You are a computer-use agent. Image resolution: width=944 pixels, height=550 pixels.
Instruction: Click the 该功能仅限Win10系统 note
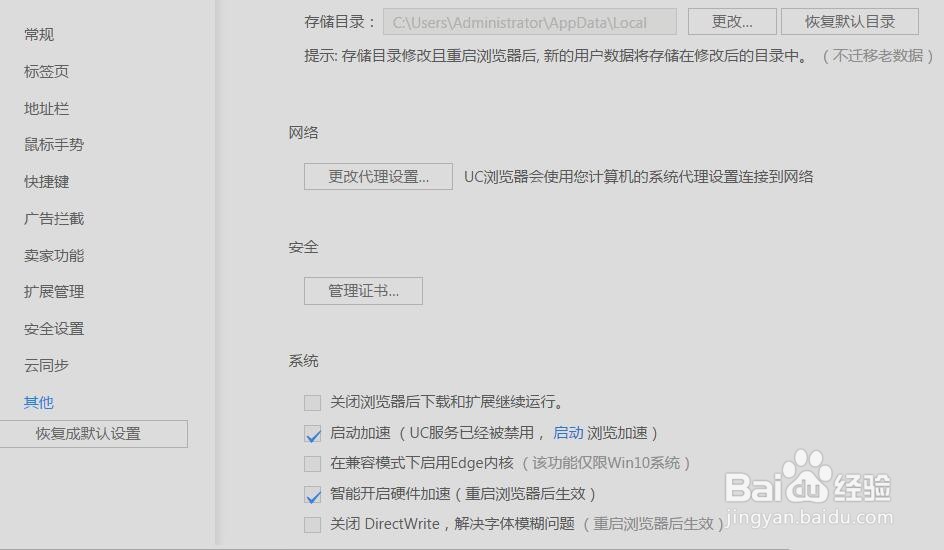(606, 463)
